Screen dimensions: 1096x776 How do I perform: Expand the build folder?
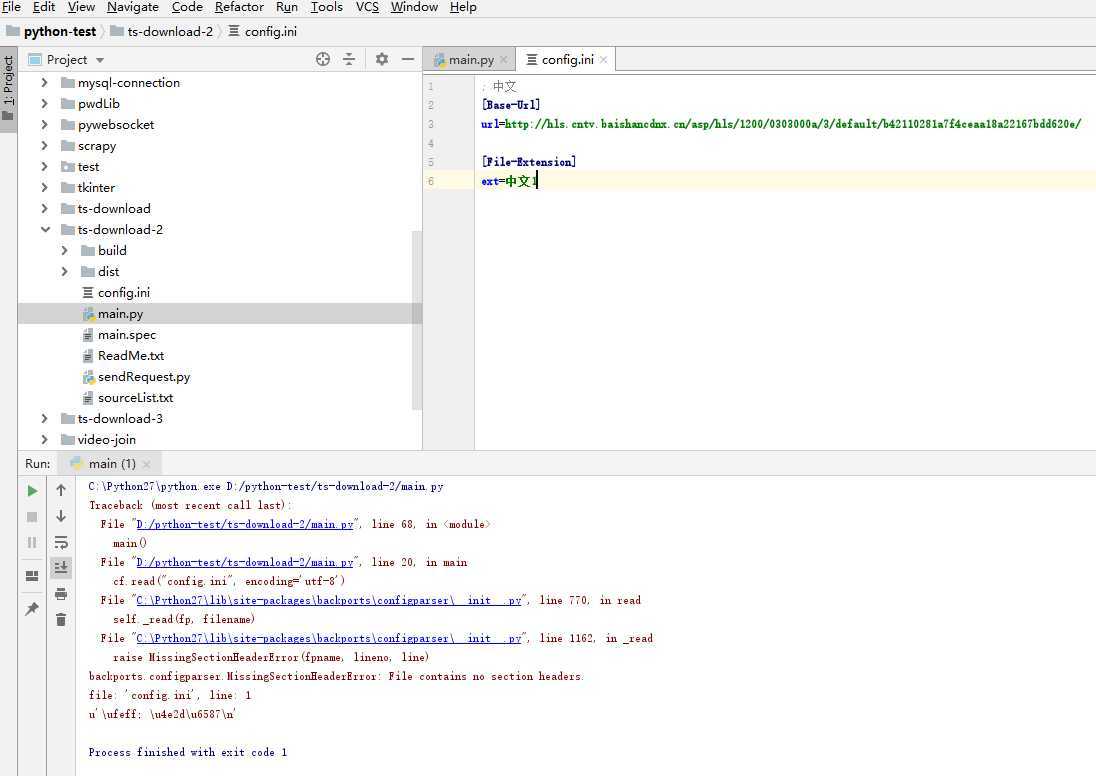(x=65, y=250)
